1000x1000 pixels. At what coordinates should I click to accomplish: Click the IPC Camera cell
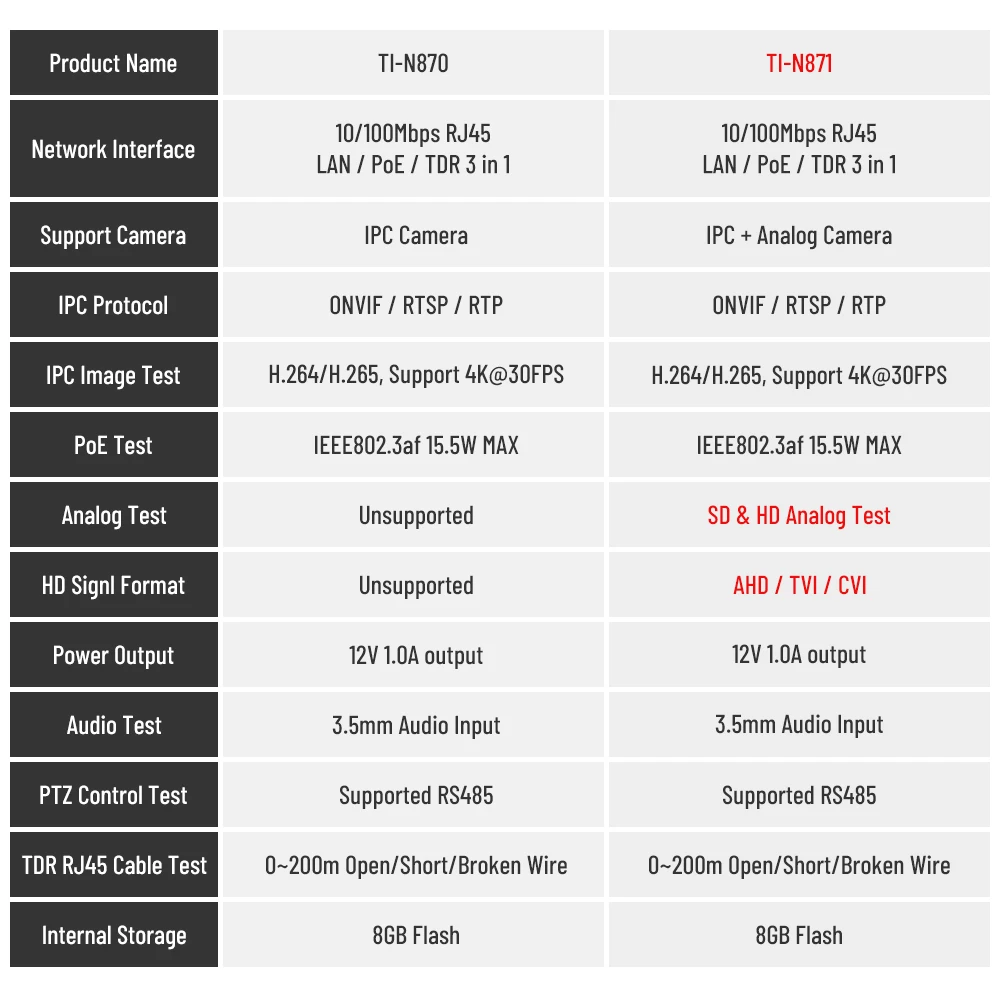point(415,236)
